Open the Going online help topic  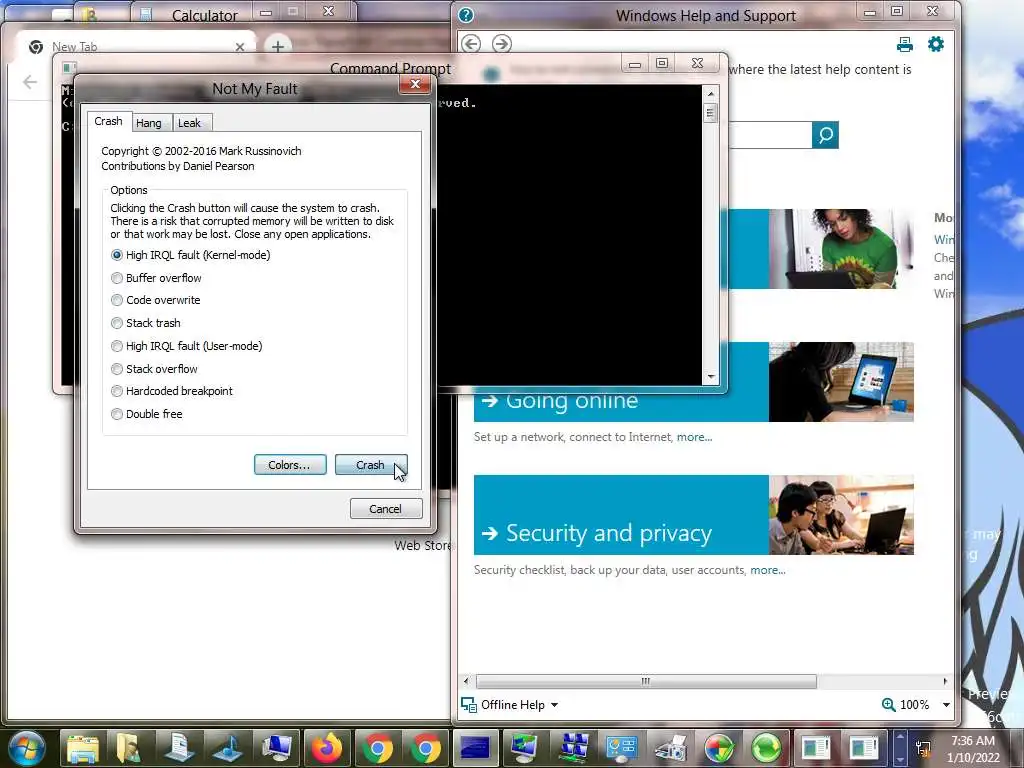[571, 400]
